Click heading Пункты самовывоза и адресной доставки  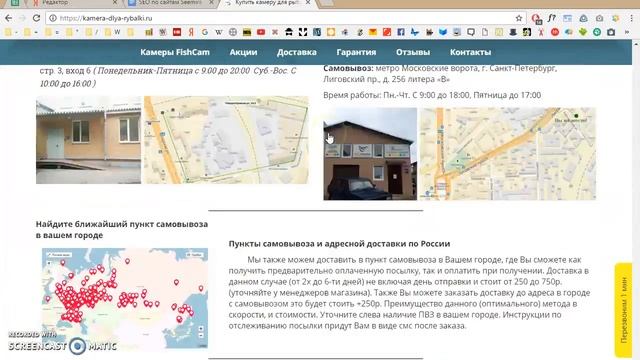click(x=339, y=244)
